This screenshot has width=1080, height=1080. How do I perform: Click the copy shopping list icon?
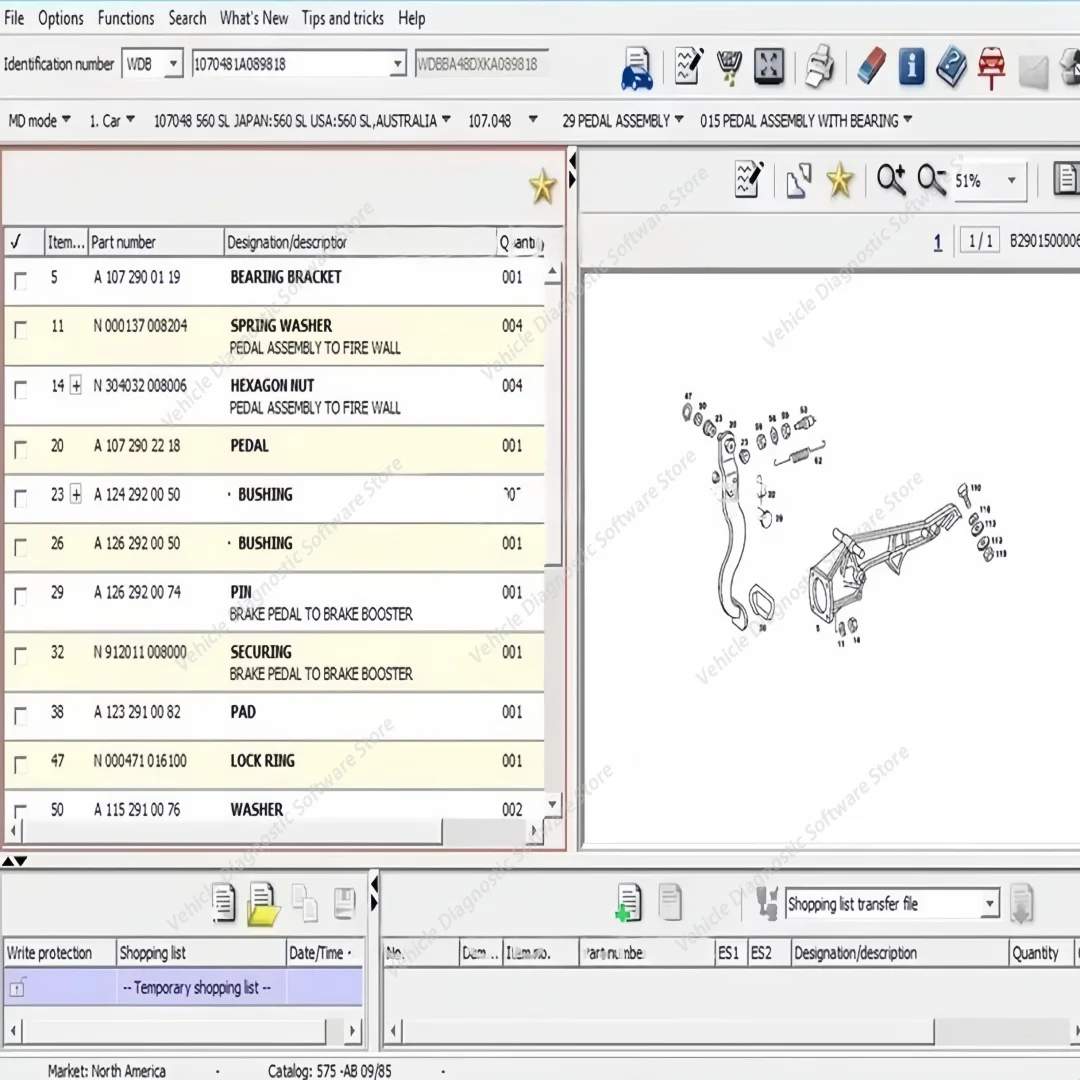tap(304, 902)
